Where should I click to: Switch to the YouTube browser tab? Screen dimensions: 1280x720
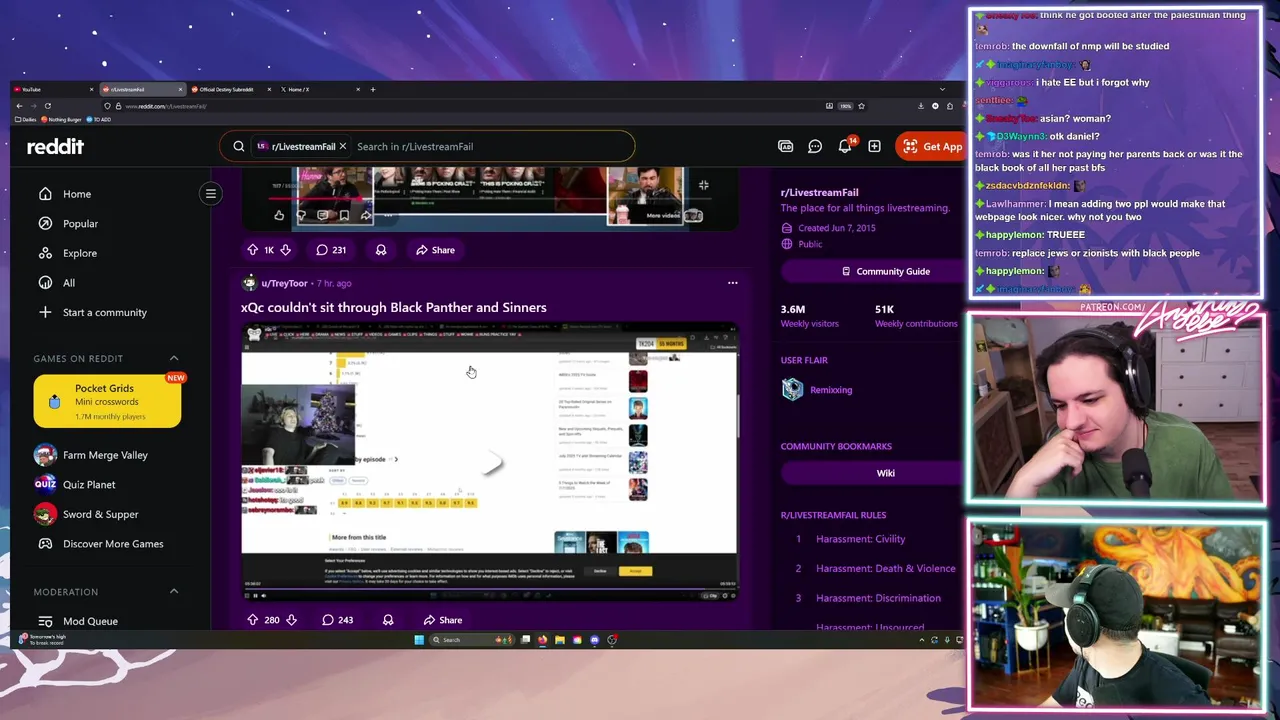coord(54,89)
